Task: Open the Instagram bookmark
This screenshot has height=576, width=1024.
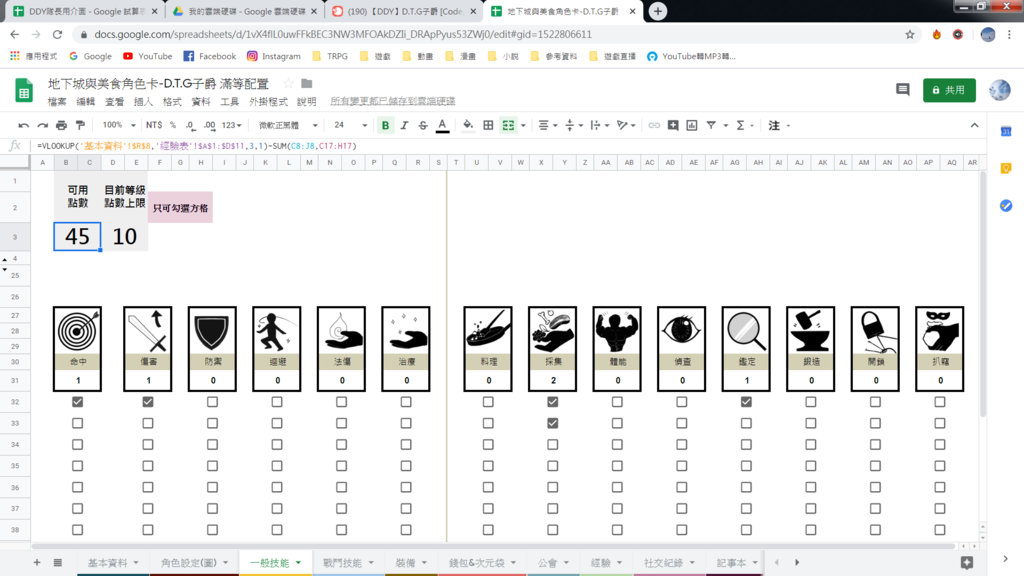Action: click(274, 56)
